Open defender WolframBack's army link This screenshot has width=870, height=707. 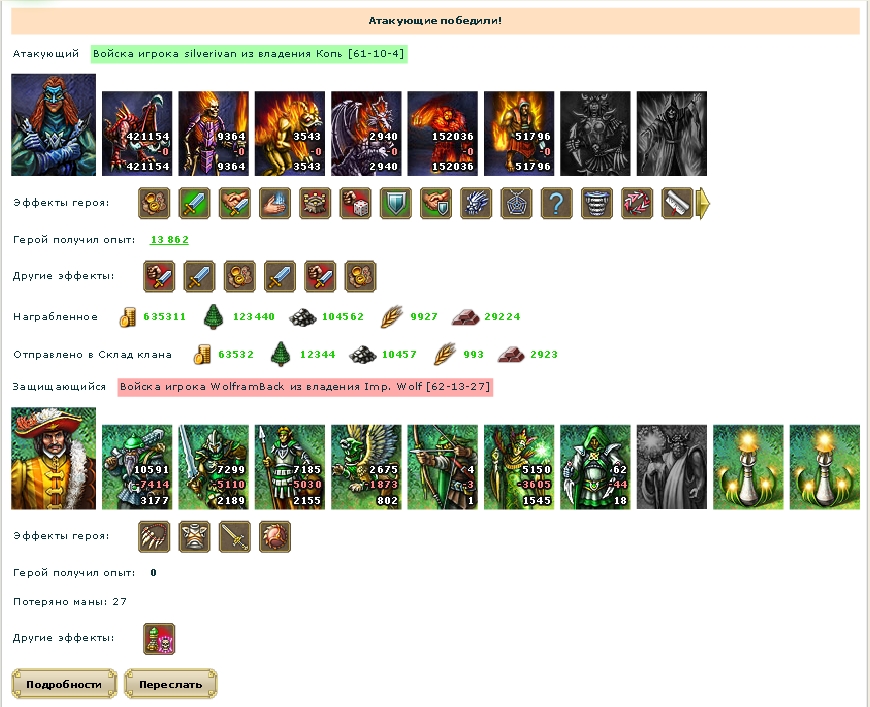[x=305, y=387]
